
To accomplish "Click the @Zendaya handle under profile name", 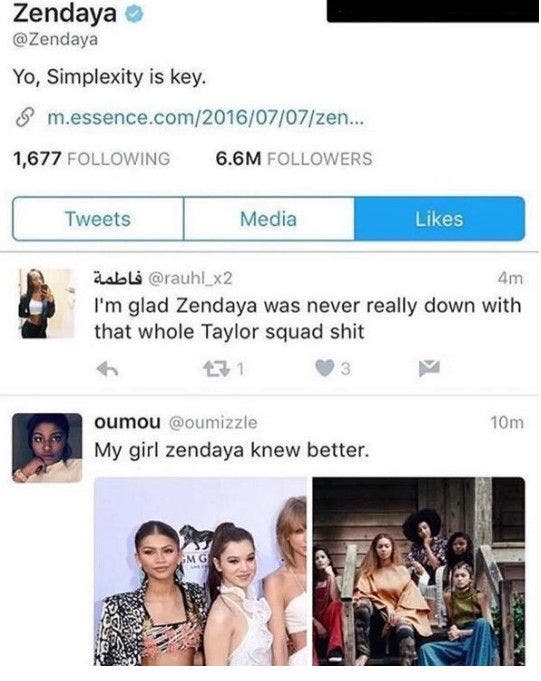I will (56, 40).
